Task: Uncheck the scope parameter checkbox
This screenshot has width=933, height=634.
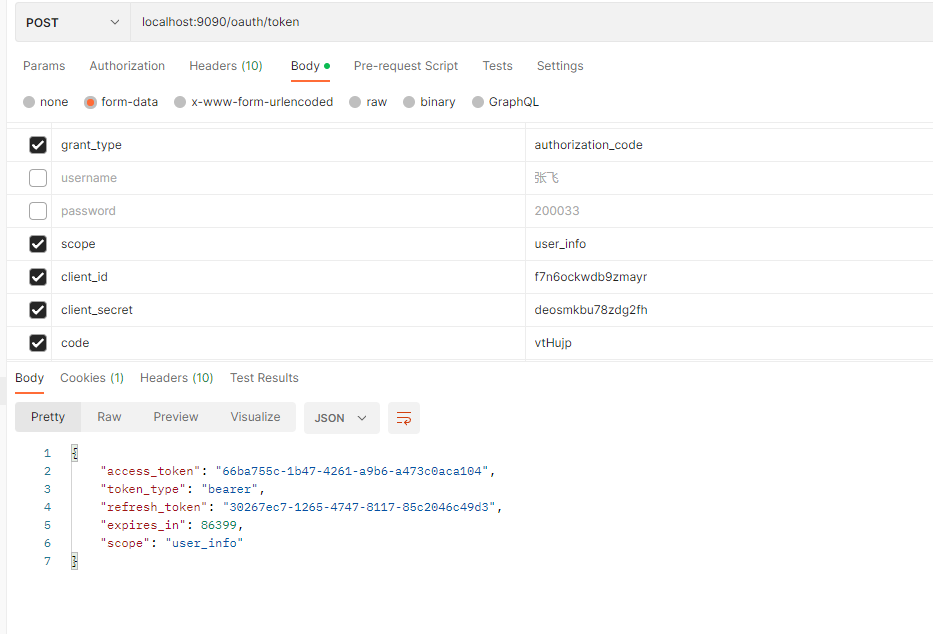Action: (x=38, y=244)
